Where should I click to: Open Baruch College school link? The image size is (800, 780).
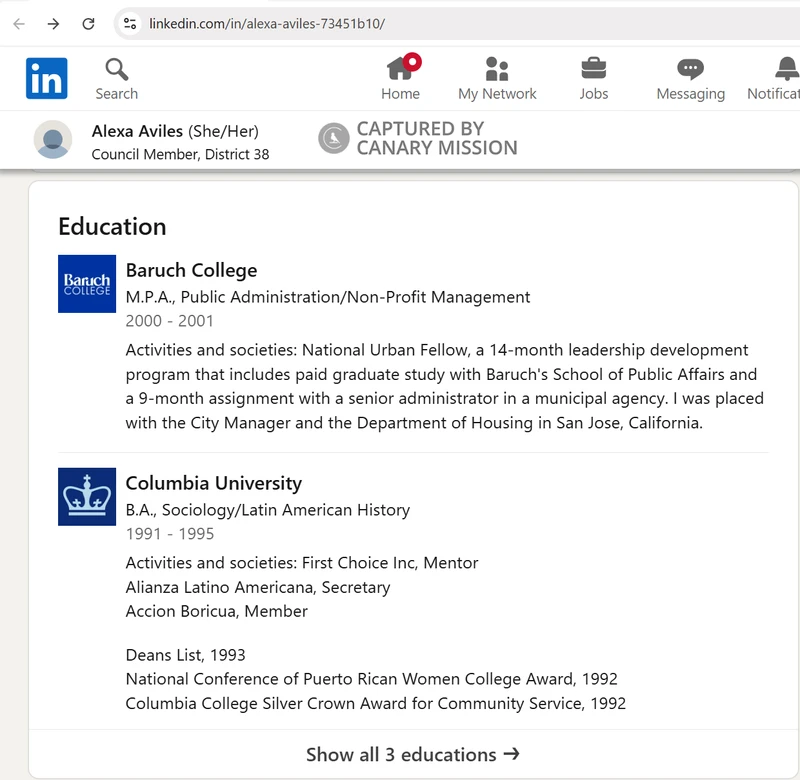(191, 270)
